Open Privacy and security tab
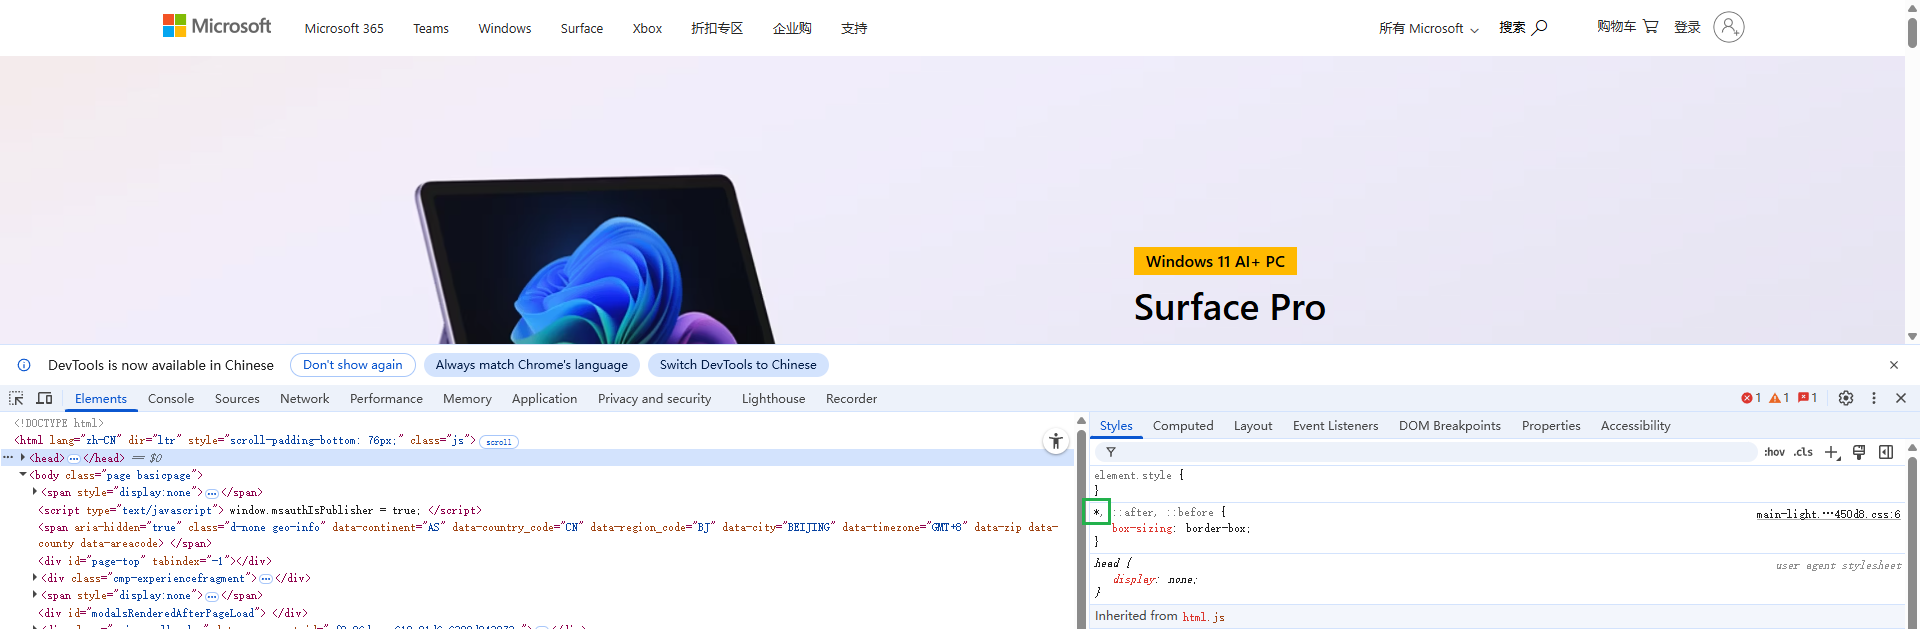 click(655, 398)
